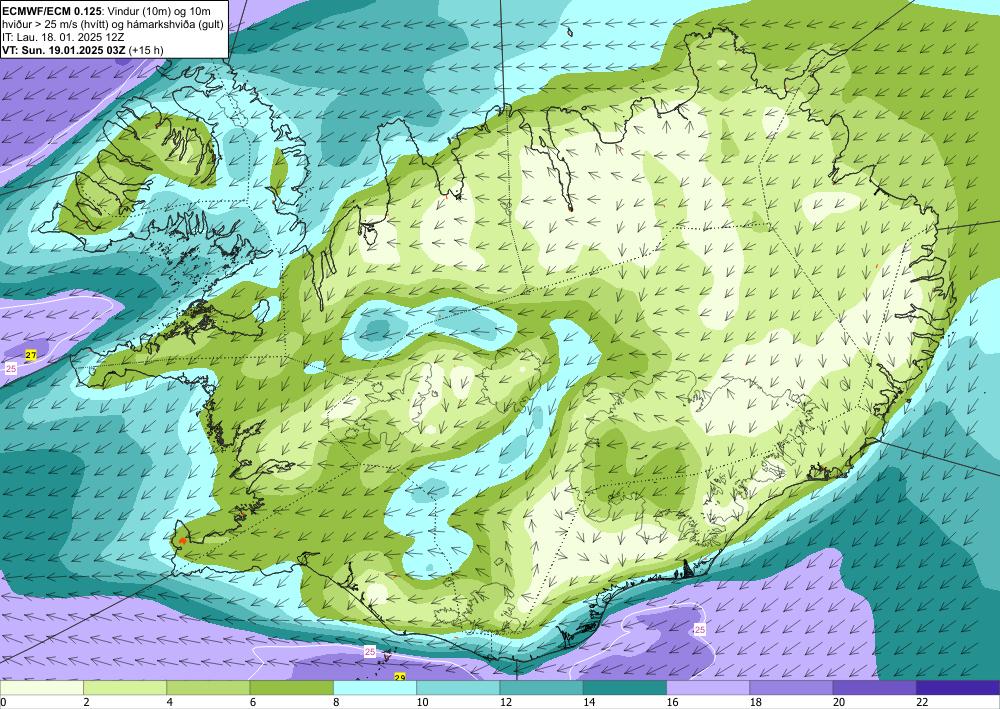Click the legend value '8'
This screenshot has width=1000, height=709.
coord(336,702)
